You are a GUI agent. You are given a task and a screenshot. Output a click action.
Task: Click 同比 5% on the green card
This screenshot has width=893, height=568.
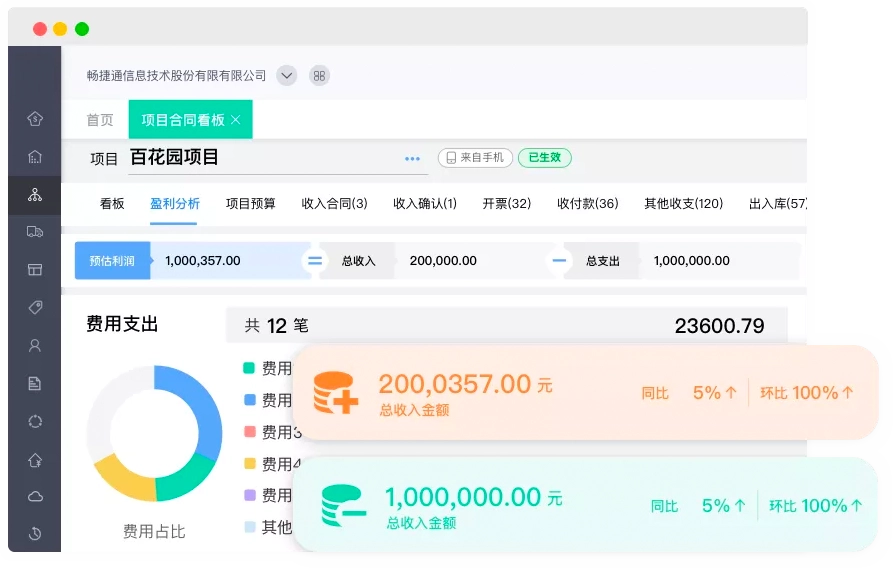[x=698, y=505]
